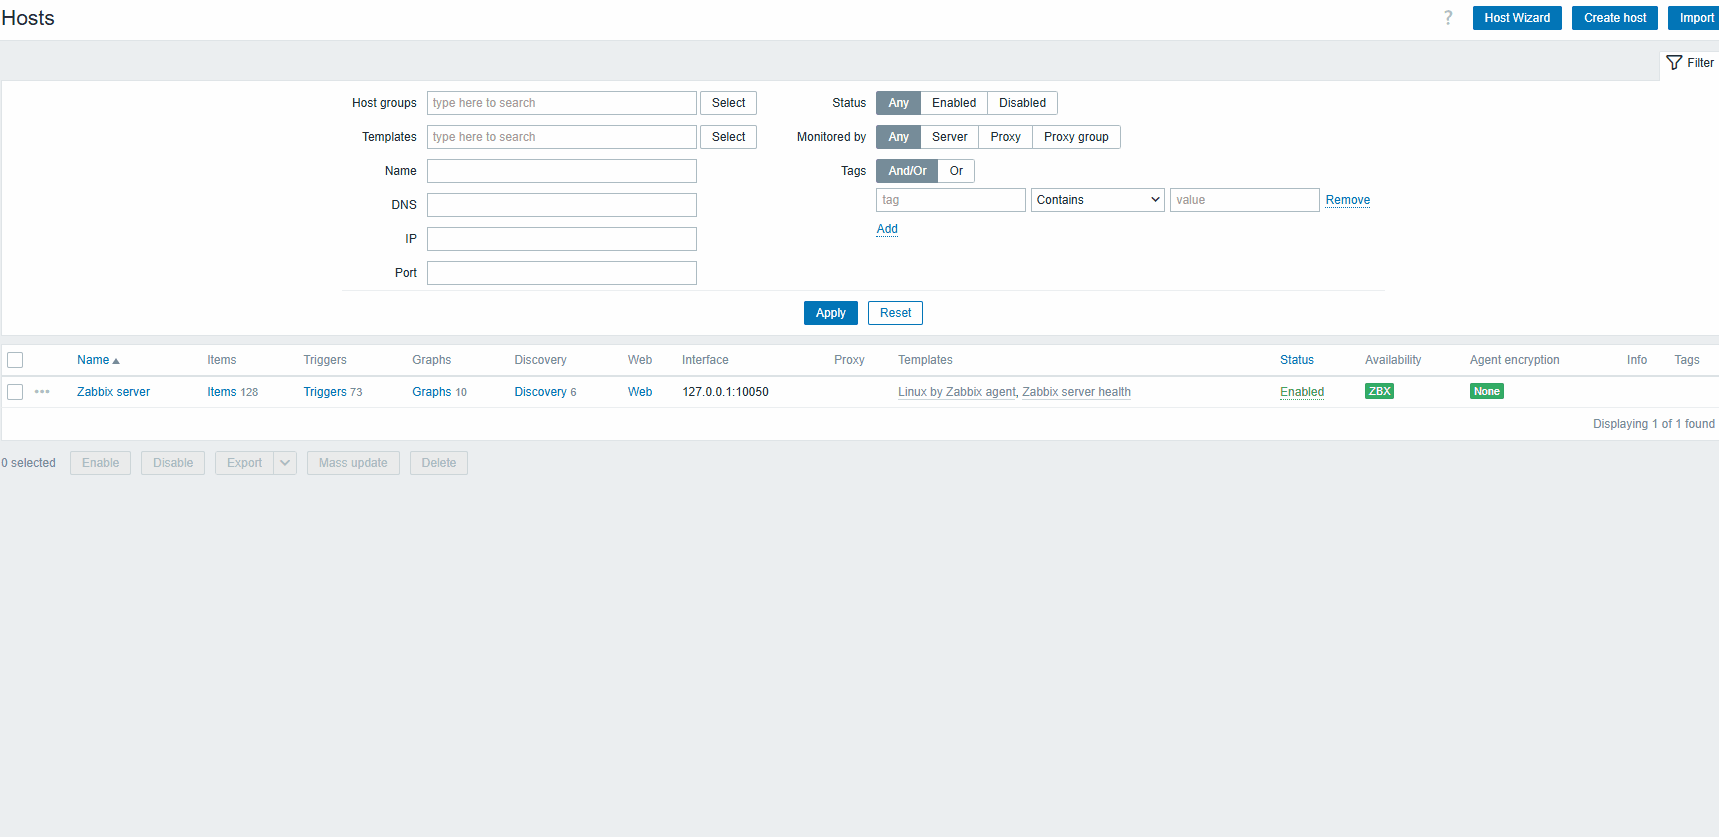Select the Zabbix server row checkbox
Image resolution: width=1719 pixels, height=837 pixels.
coord(15,392)
